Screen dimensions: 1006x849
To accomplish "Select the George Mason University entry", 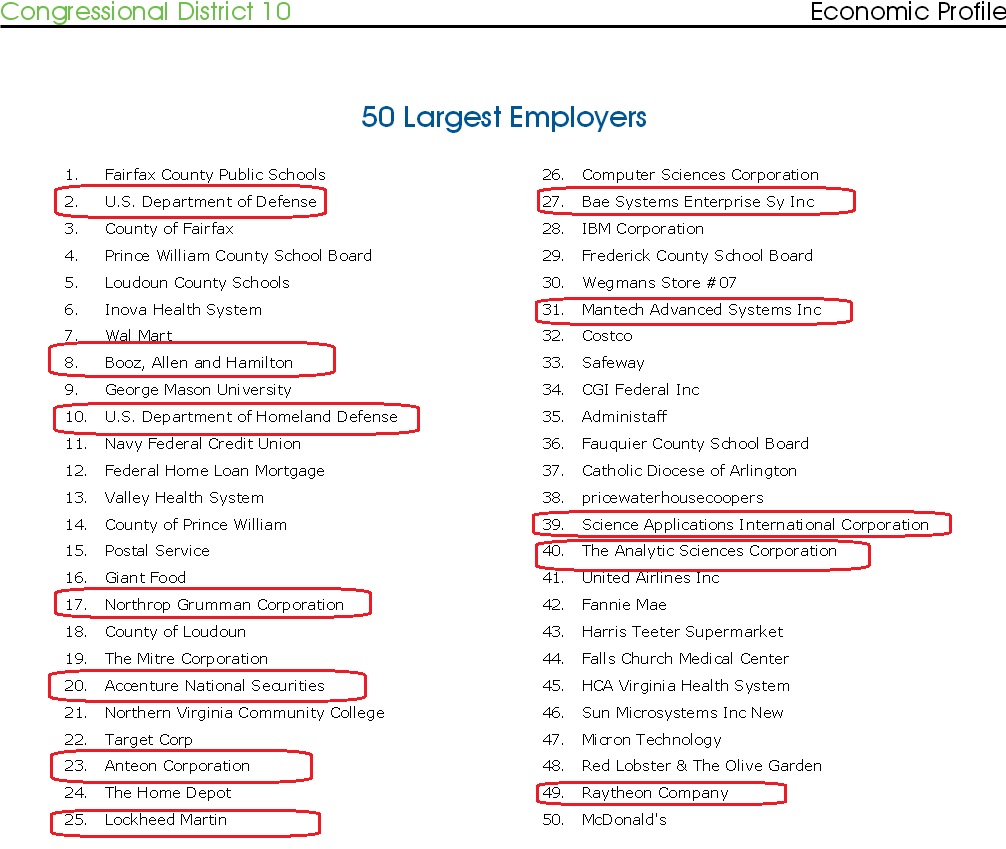I will tap(198, 390).
